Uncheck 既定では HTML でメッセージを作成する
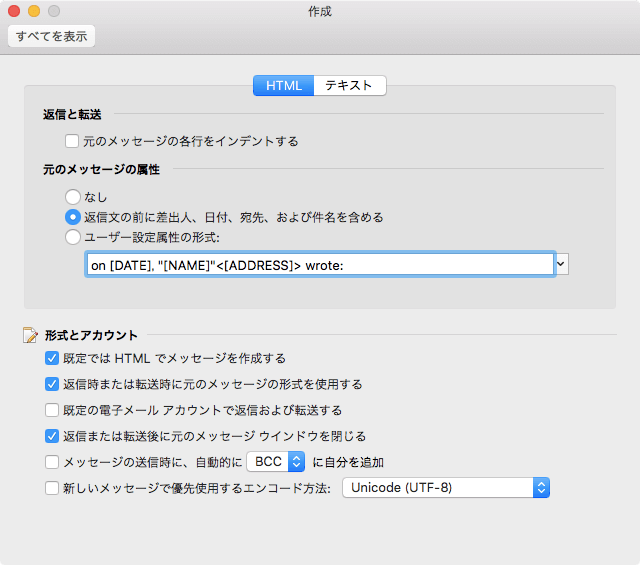 [x=52, y=358]
